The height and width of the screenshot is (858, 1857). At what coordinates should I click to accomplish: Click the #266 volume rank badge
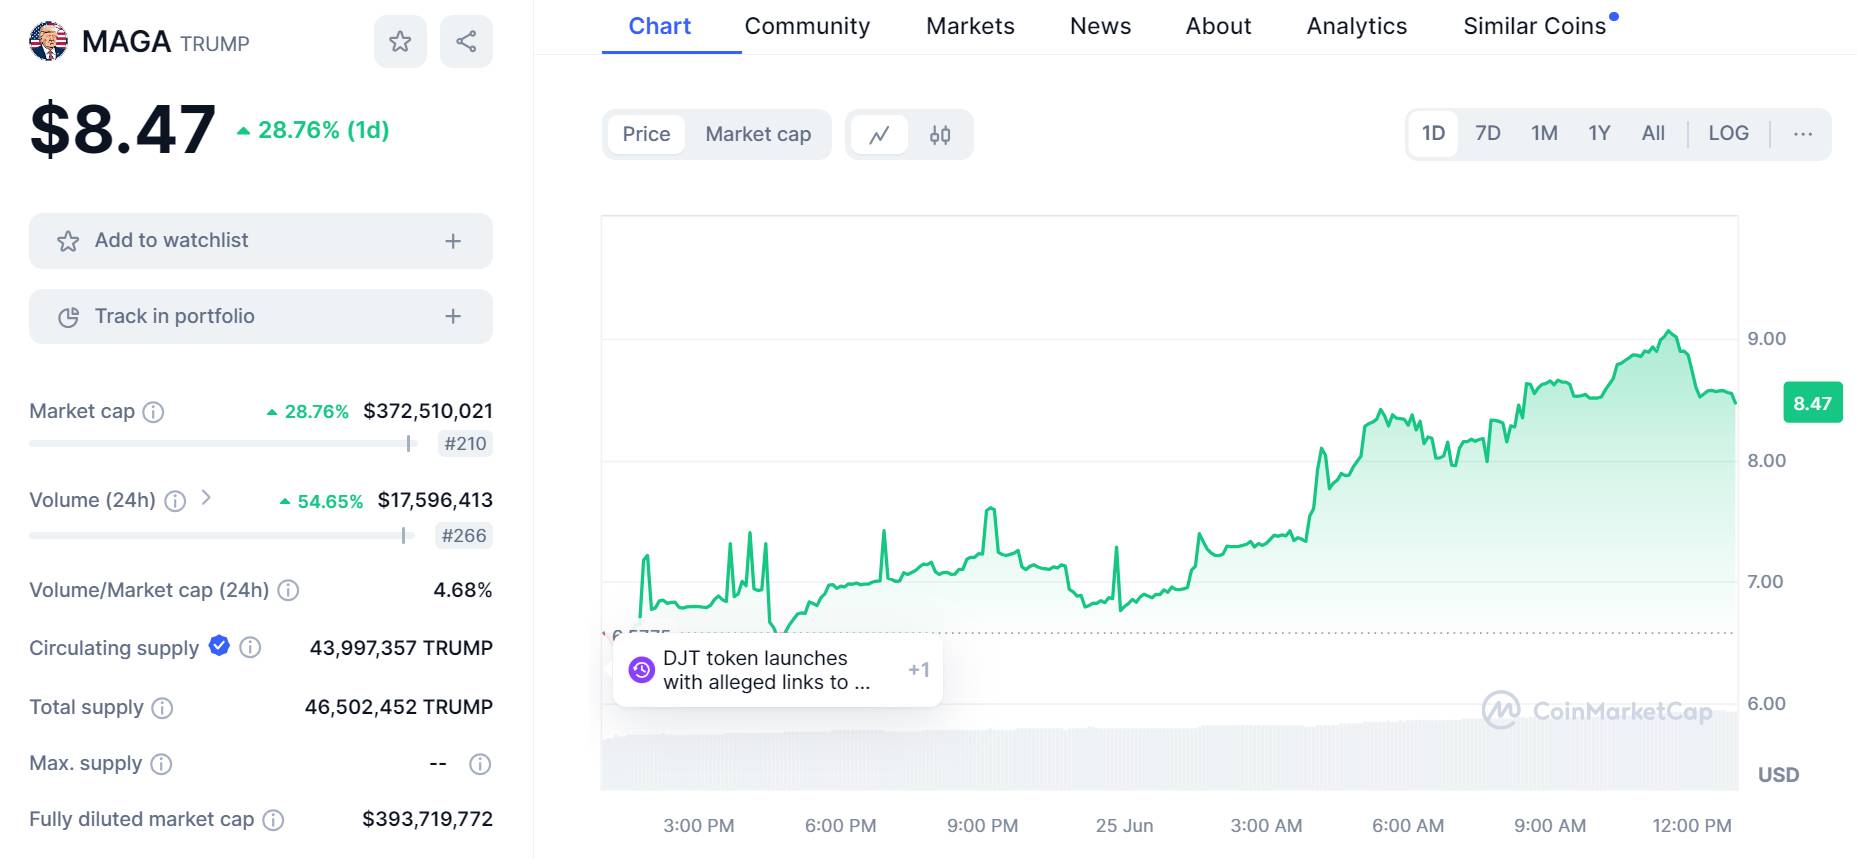point(465,536)
